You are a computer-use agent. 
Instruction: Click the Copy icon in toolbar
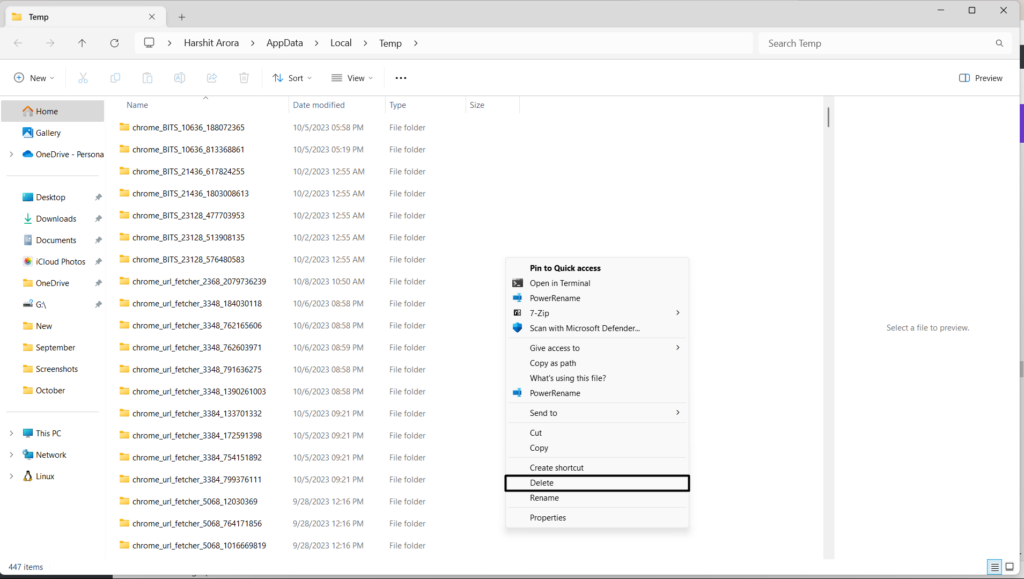(x=115, y=78)
